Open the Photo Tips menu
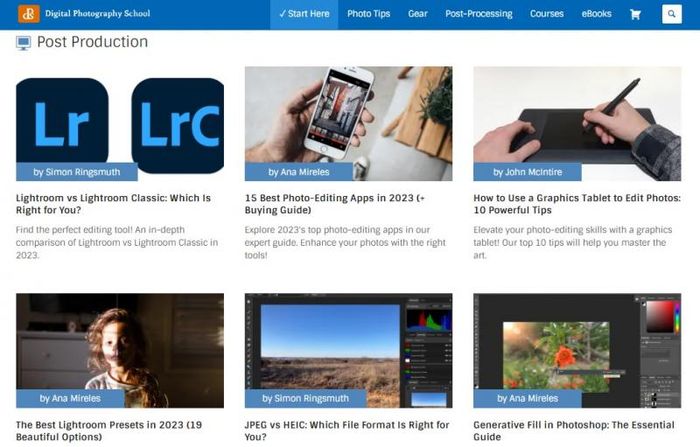The height and width of the screenshot is (447, 700). point(367,14)
